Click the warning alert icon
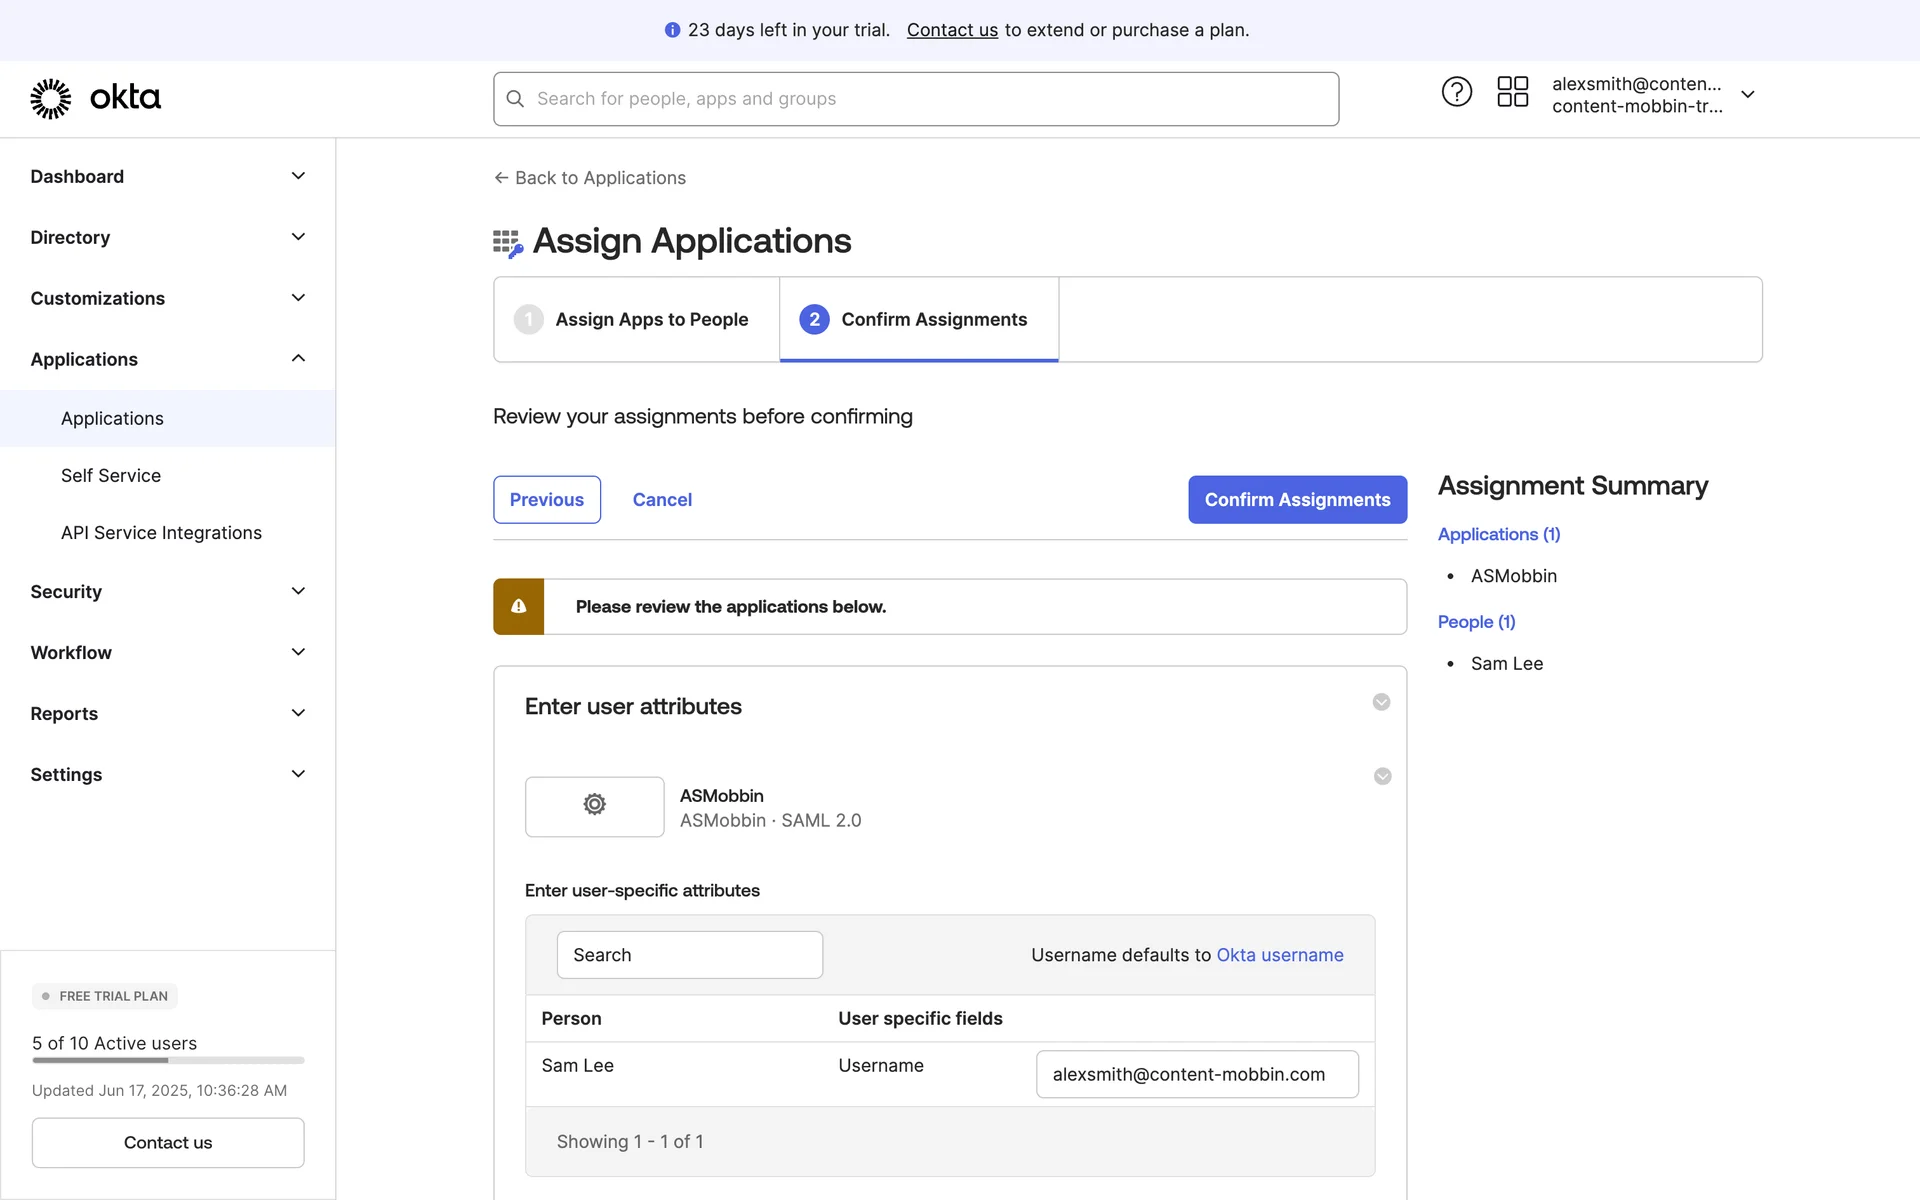The width and height of the screenshot is (1920, 1200). (x=518, y=607)
